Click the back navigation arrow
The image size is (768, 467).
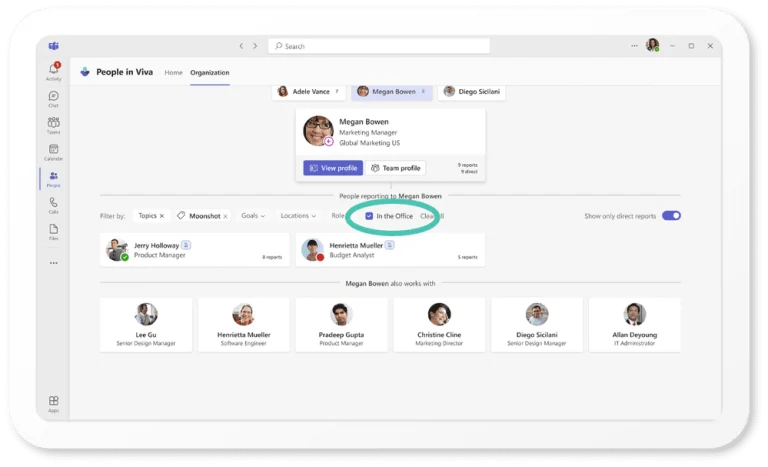click(241, 46)
